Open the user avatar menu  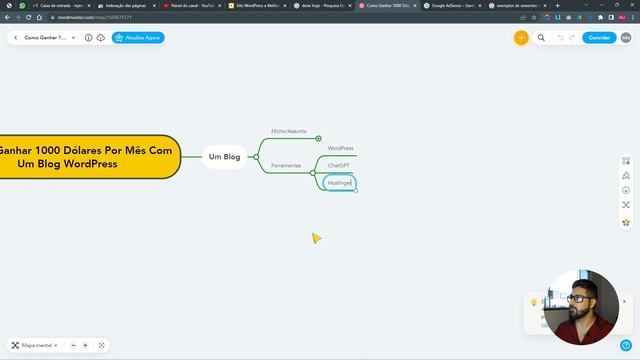pos(626,38)
